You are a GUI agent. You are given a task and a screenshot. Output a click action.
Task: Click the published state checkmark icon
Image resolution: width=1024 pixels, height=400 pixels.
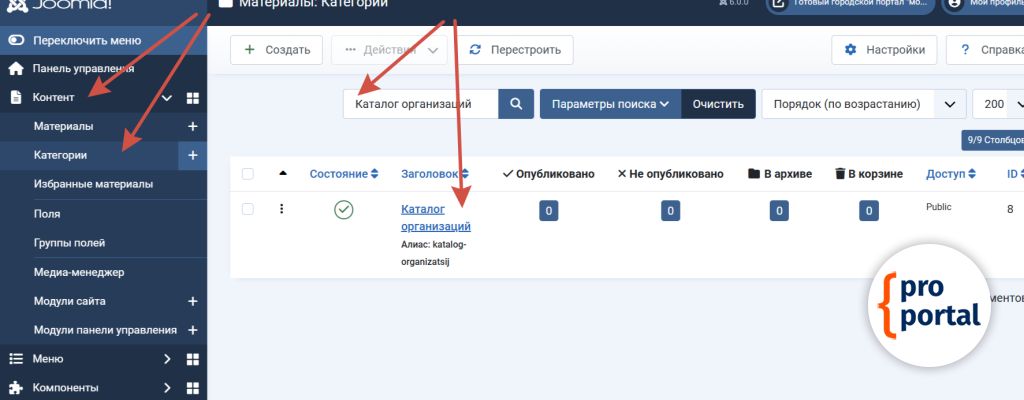[x=344, y=210]
